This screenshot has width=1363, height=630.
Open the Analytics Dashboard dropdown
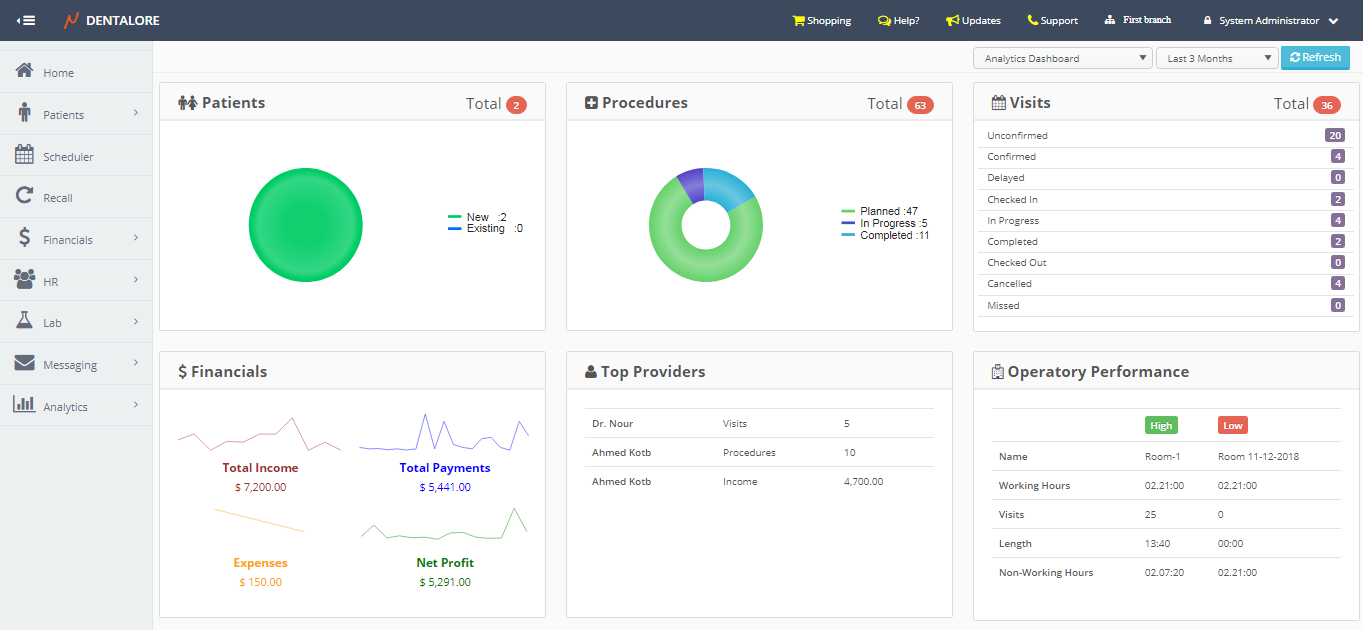pyautogui.click(x=1062, y=58)
